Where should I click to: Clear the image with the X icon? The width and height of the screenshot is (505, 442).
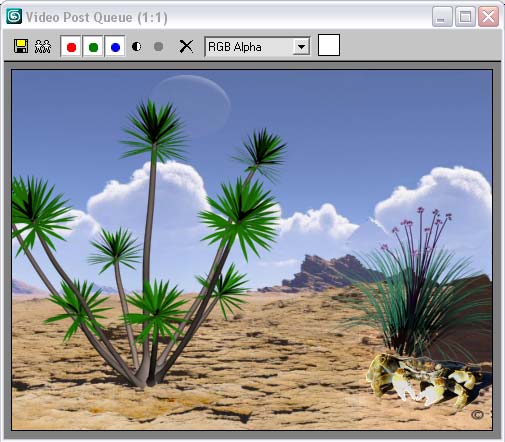click(186, 46)
